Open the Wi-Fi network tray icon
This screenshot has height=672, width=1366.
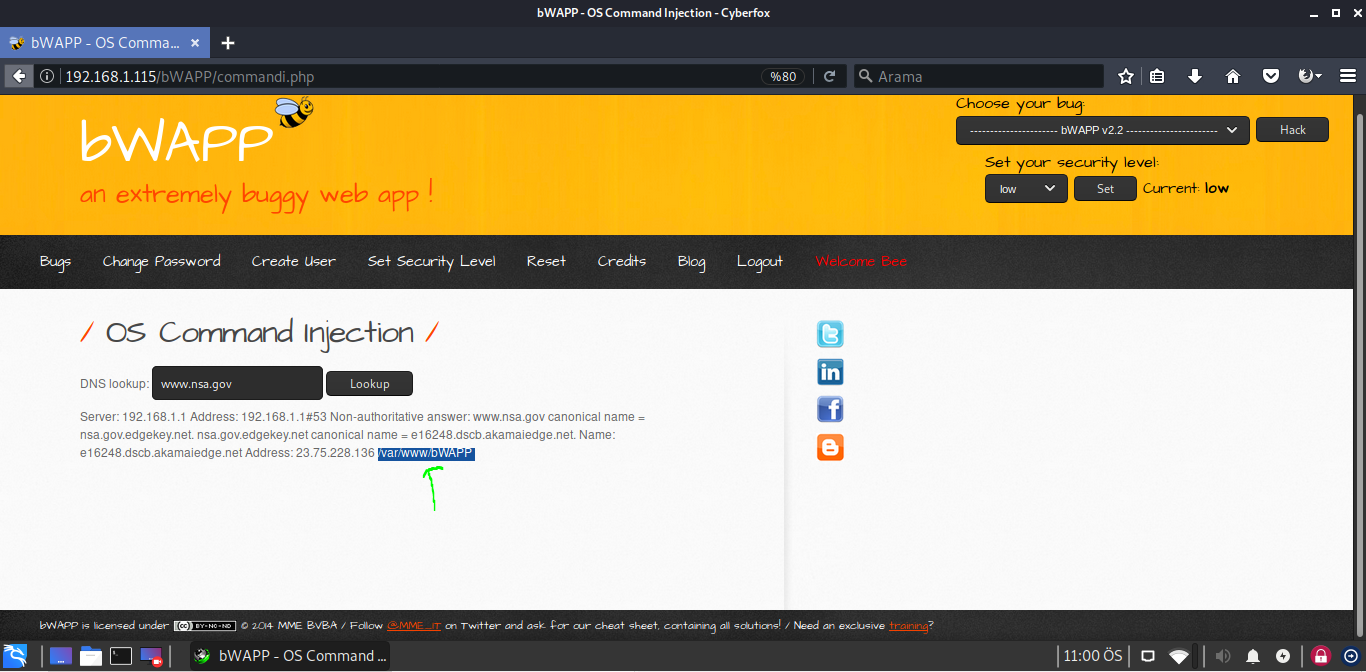1179,657
